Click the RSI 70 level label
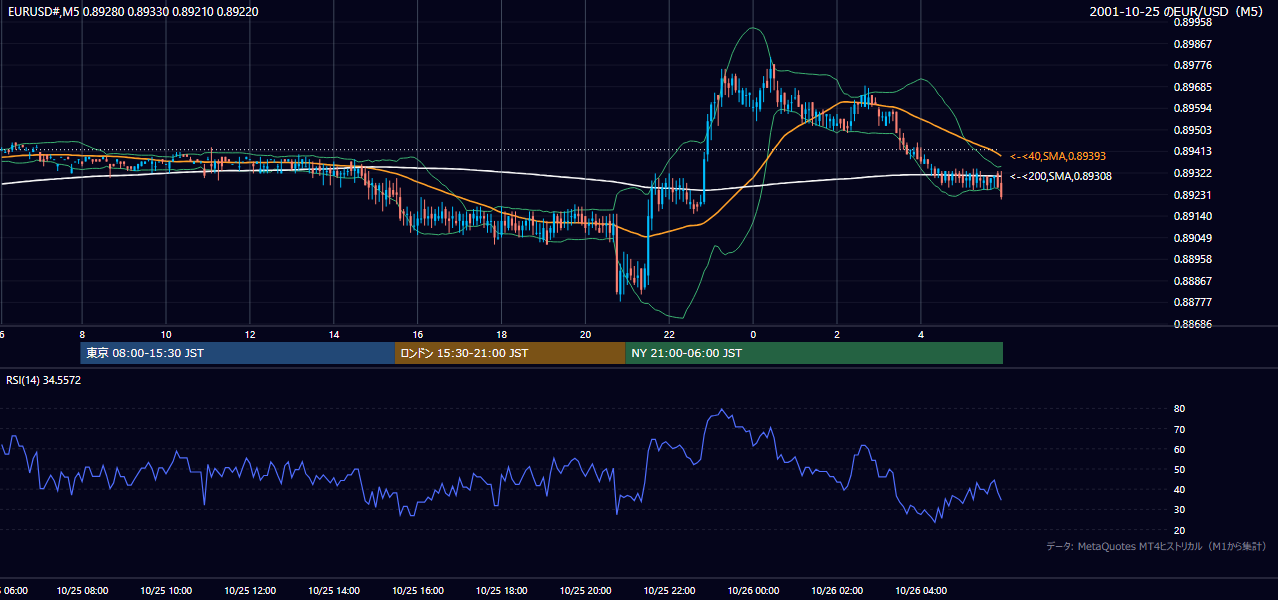The width and height of the screenshot is (1278, 600). coord(1180,429)
